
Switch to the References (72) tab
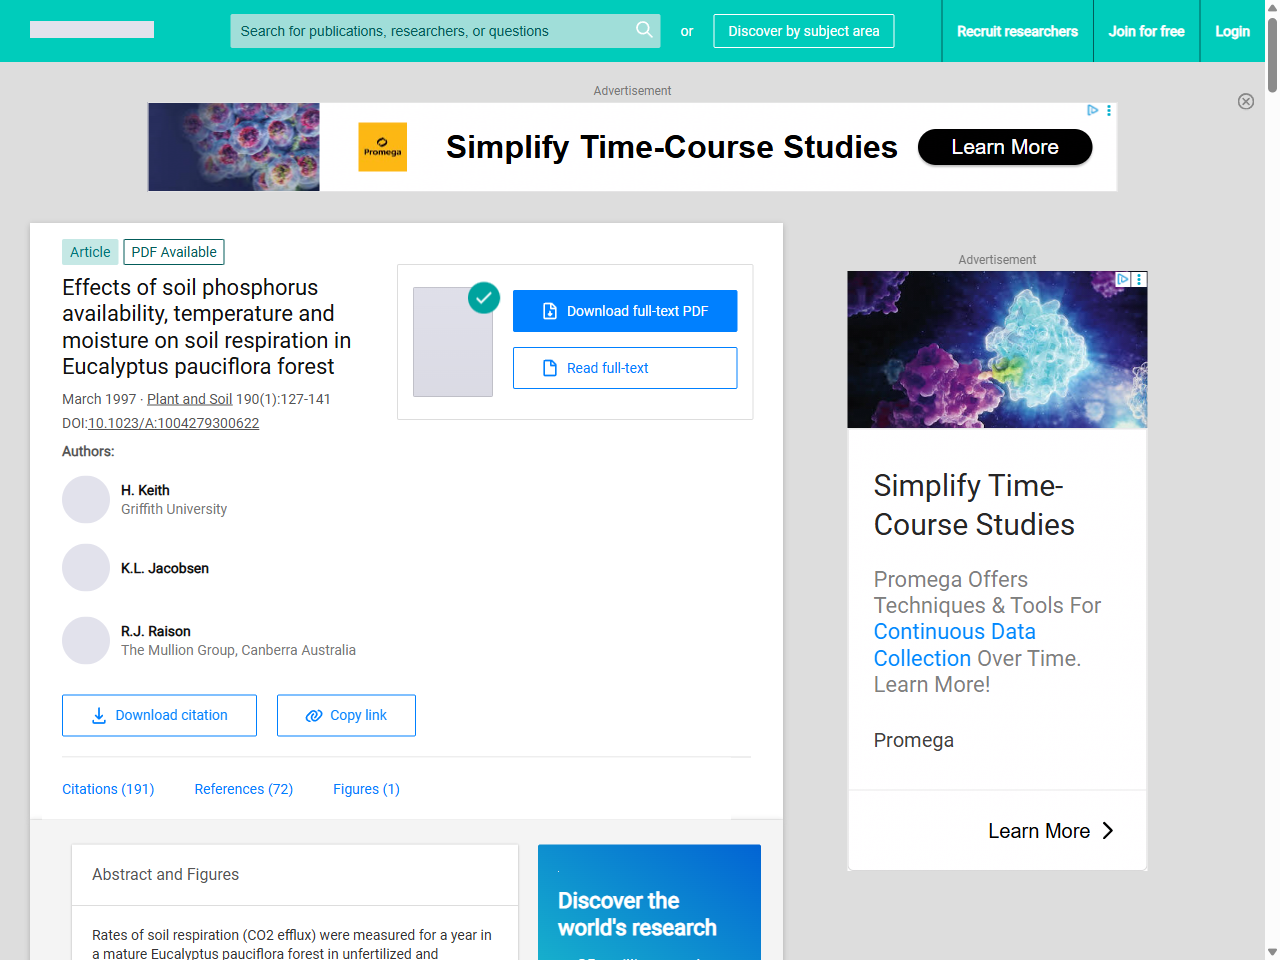[x=244, y=789]
